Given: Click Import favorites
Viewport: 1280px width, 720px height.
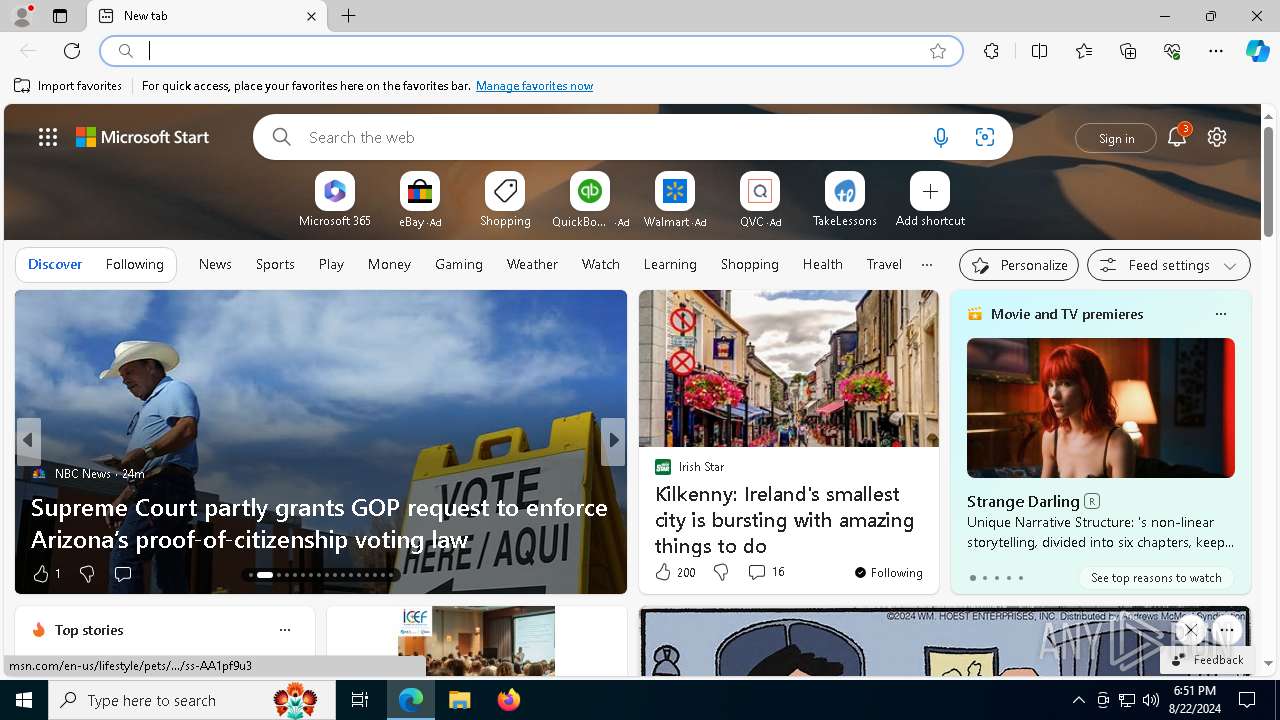Looking at the screenshot, I should pos(68,86).
